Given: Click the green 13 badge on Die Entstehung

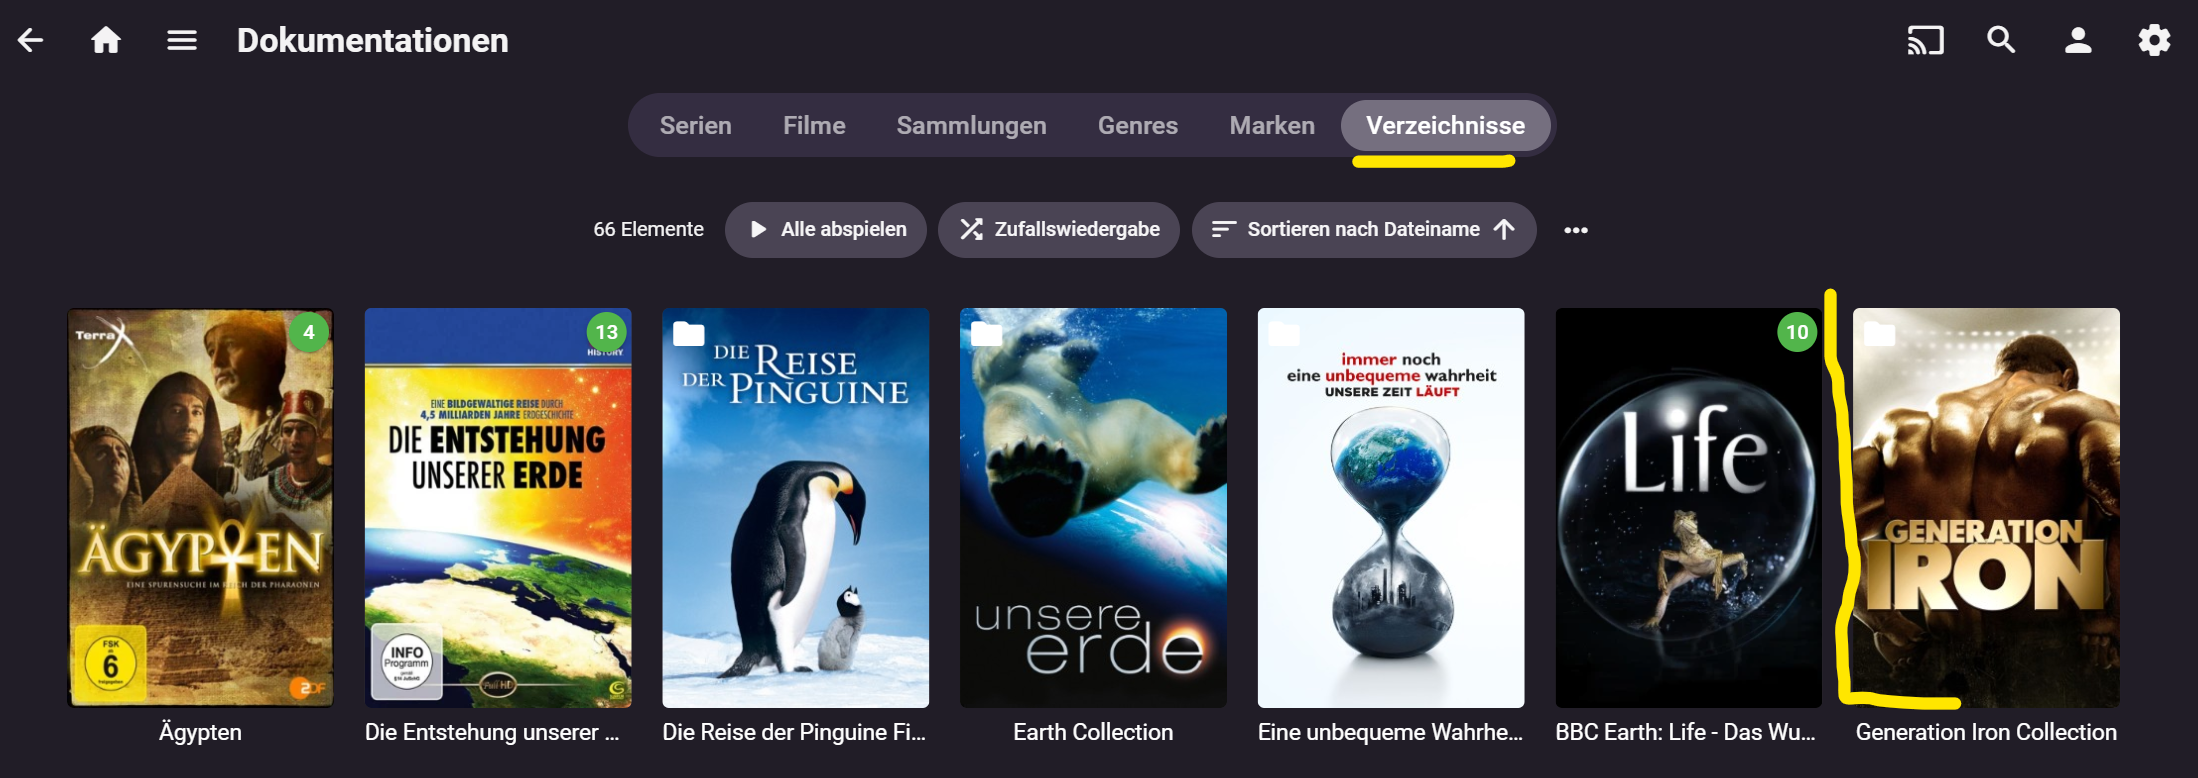Looking at the screenshot, I should click(x=606, y=332).
